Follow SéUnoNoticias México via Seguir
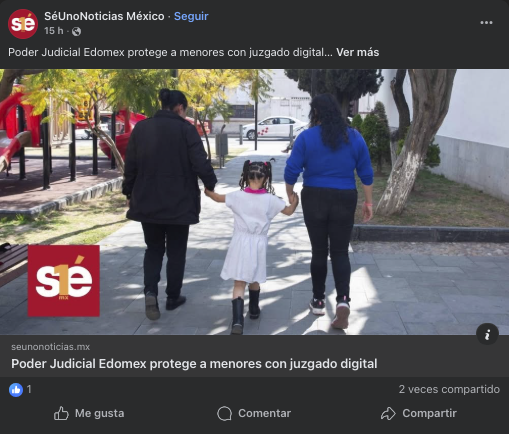The height and width of the screenshot is (434, 509). point(191,16)
